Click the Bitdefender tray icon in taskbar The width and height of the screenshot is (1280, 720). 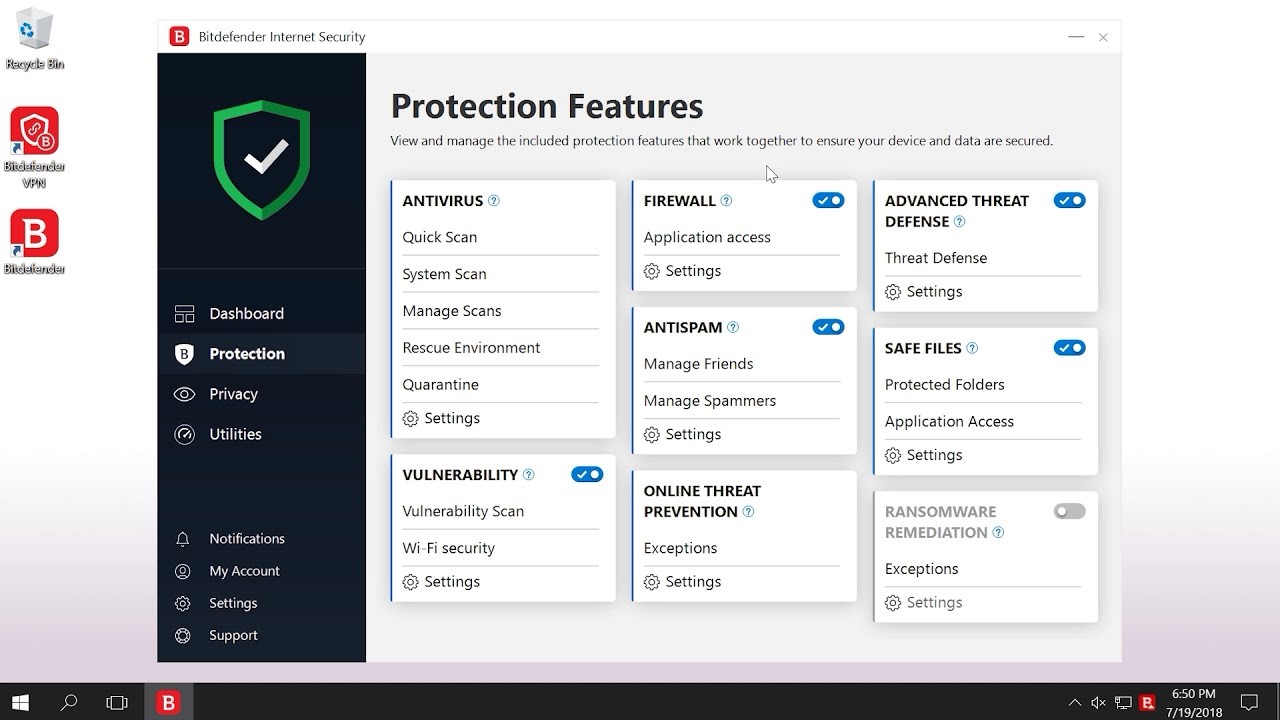(x=1148, y=702)
